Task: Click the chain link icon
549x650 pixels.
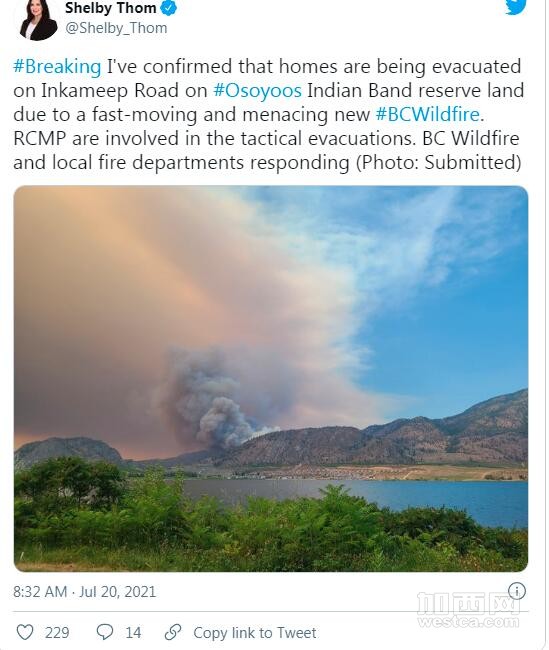Action: point(172,632)
